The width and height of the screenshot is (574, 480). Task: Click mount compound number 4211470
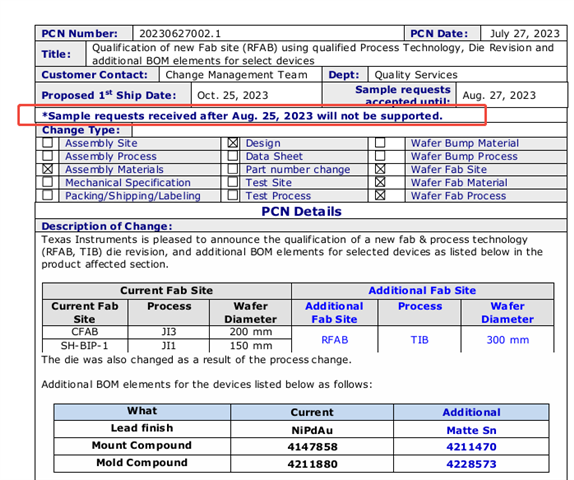(471, 447)
